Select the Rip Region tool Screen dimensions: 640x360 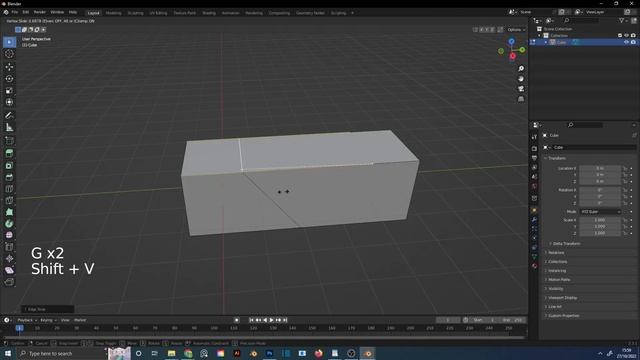(x=9, y=282)
